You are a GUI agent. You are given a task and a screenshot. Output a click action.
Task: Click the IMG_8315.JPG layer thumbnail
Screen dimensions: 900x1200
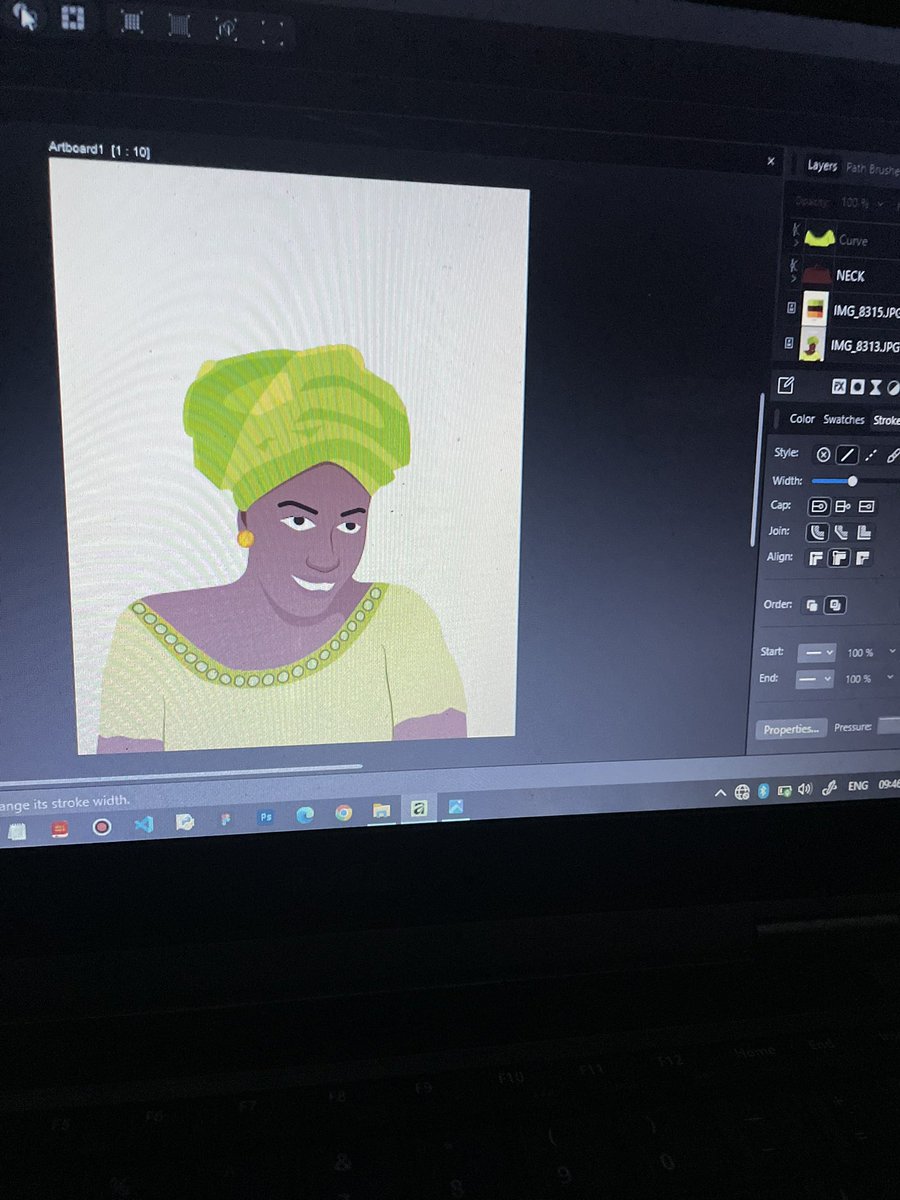coord(815,310)
